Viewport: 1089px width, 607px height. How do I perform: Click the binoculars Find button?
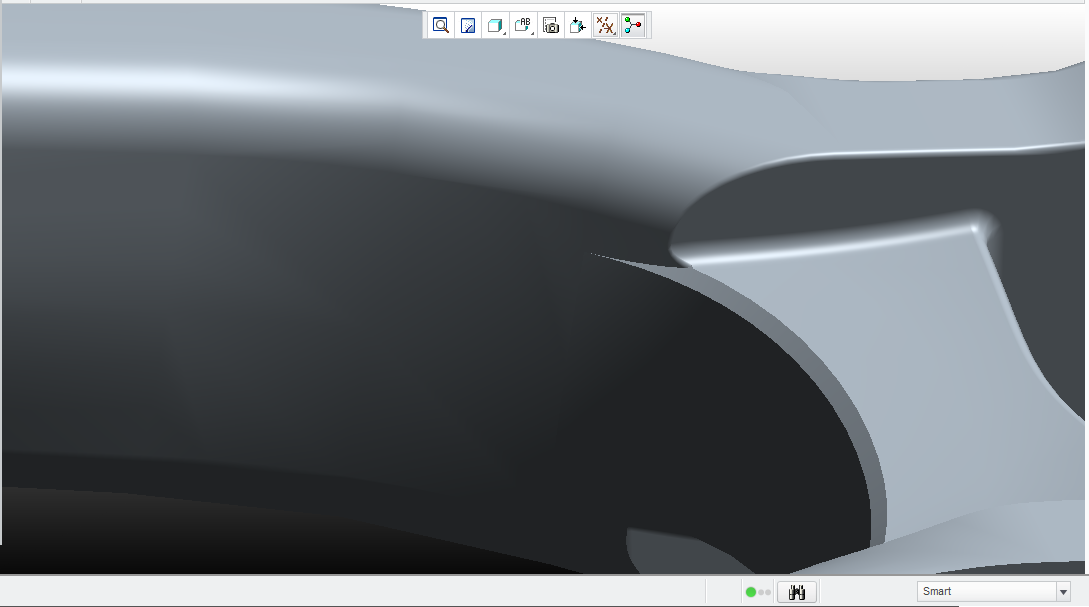click(797, 592)
